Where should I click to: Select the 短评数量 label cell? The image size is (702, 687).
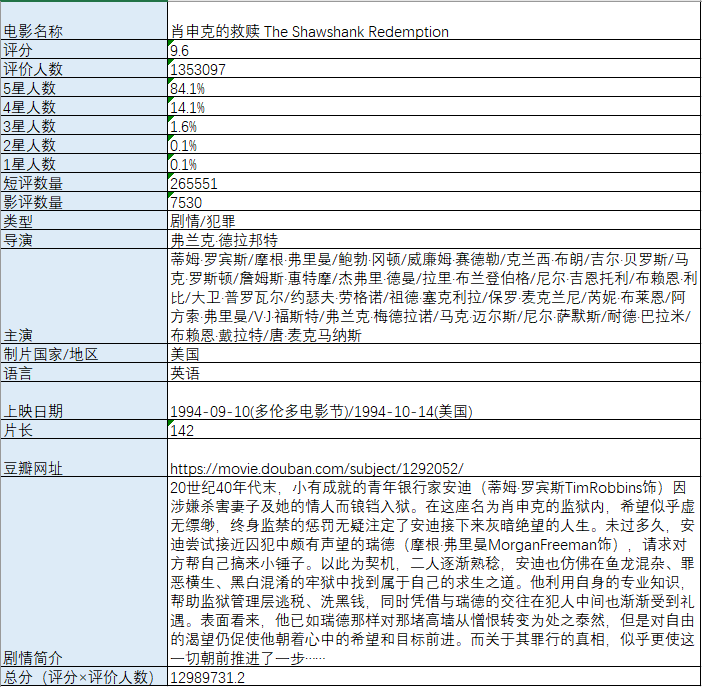(x=84, y=182)
